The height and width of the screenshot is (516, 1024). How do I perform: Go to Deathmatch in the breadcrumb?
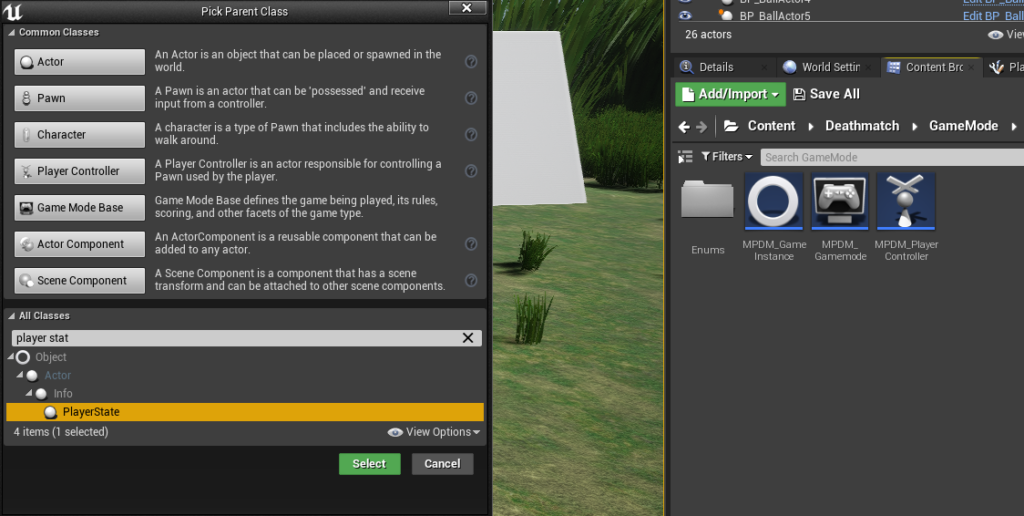tap(862, 126)
